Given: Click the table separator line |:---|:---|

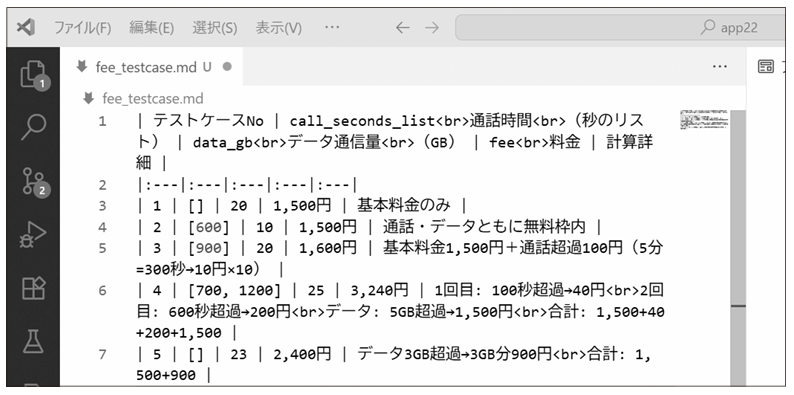Looking at the screenshot, I should [247, 185].
